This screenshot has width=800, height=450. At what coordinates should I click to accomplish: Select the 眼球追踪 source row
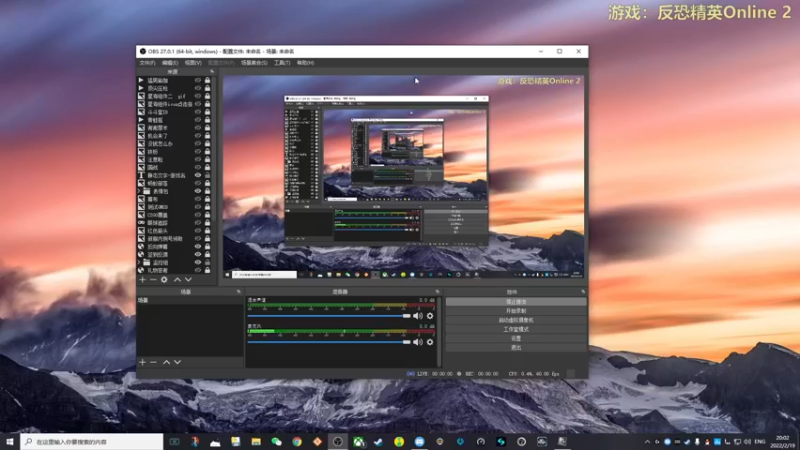click(x=174, y=222)
